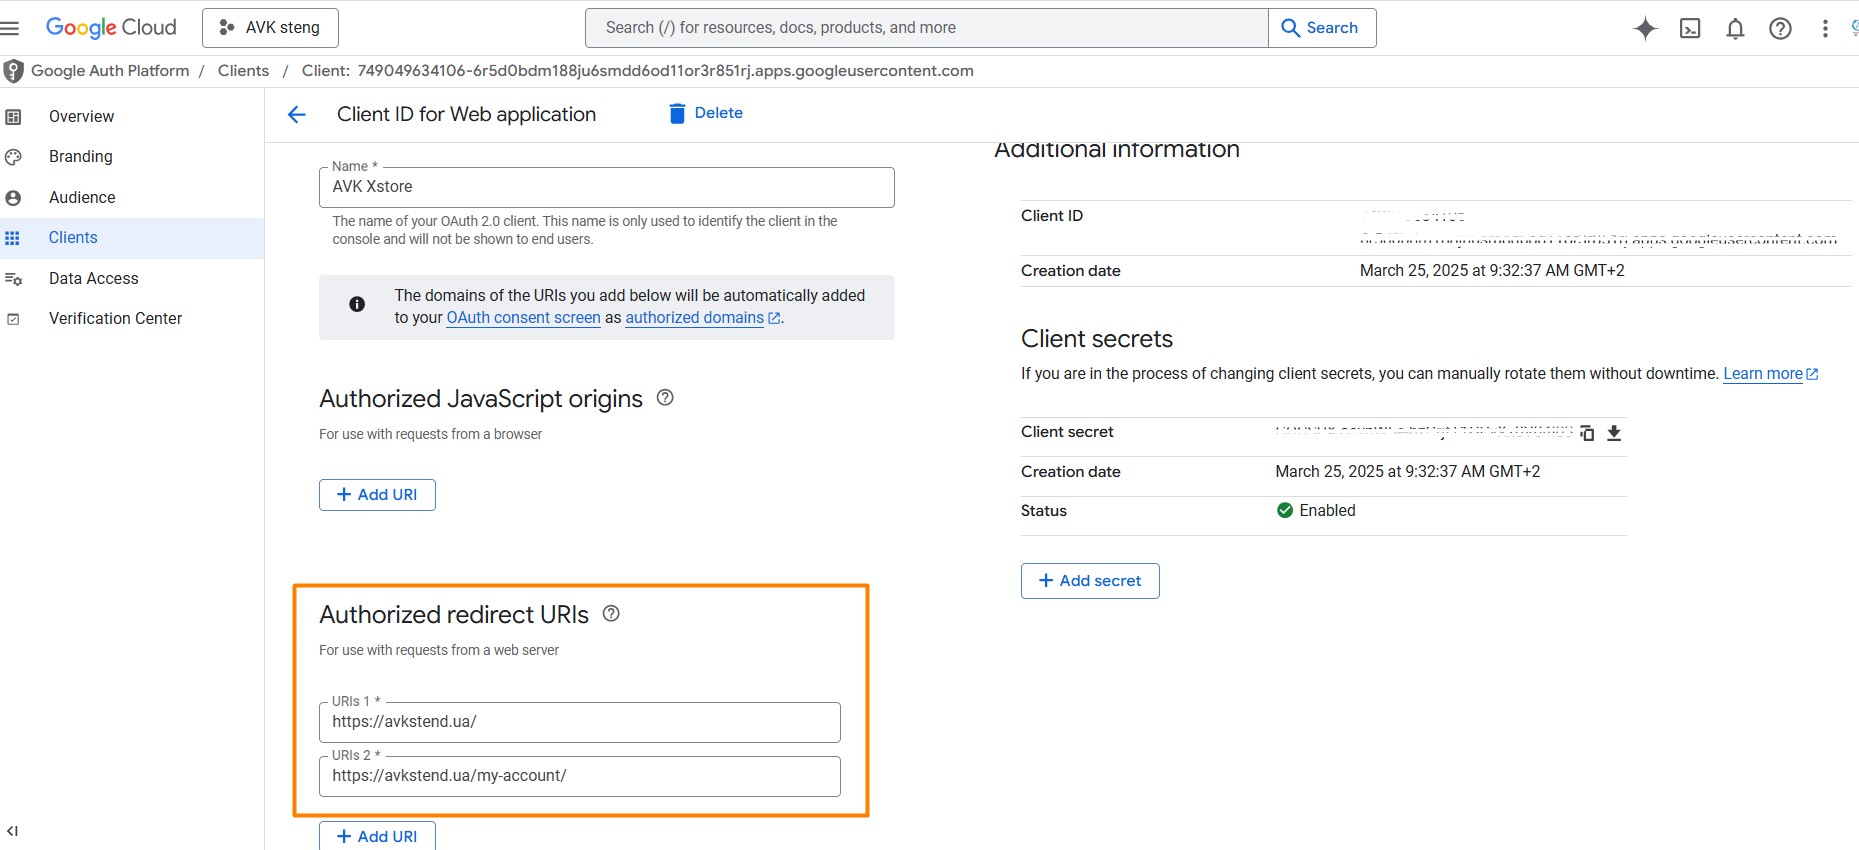The width and height of the screenshot is (1859, 850).
Task: Click the Google Auth Platform shield icon
Action: [x=13, y=71]
